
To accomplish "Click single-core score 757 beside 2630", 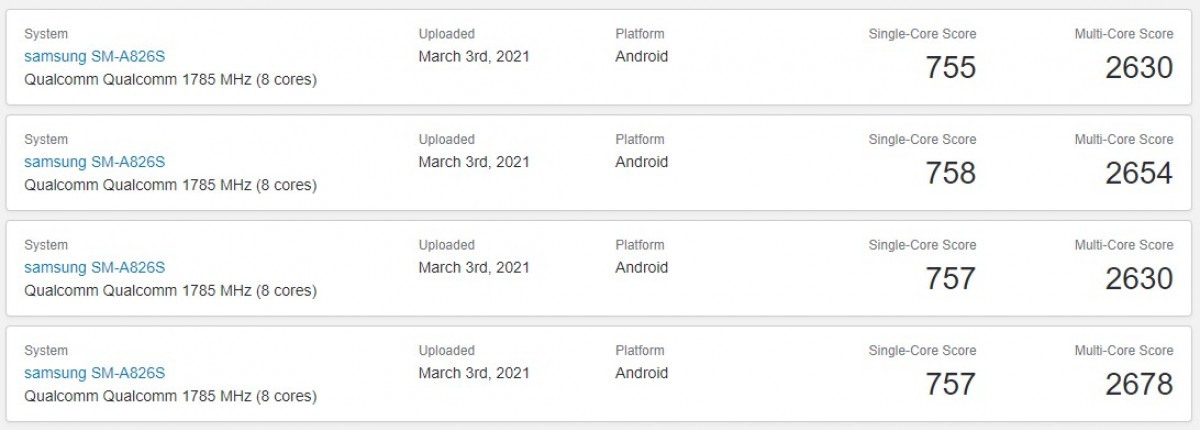I will click(x=950, y=278).
